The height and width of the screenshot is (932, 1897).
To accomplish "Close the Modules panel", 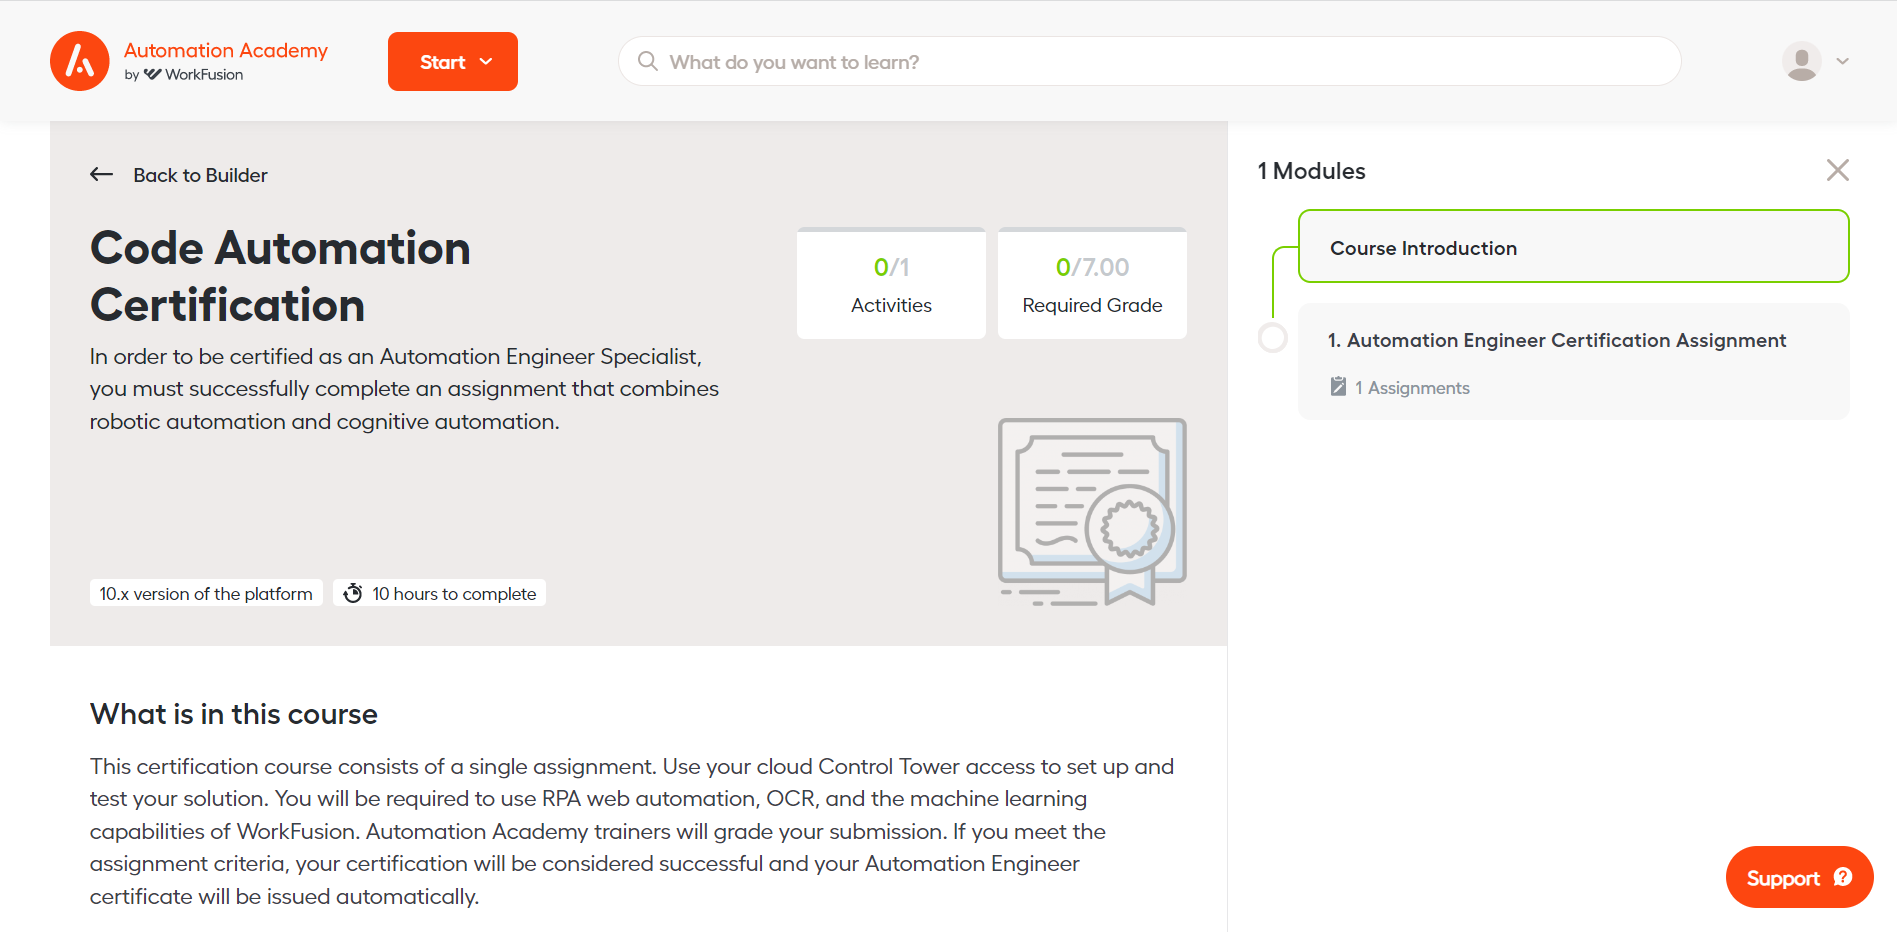I will tap(1837, 170).
